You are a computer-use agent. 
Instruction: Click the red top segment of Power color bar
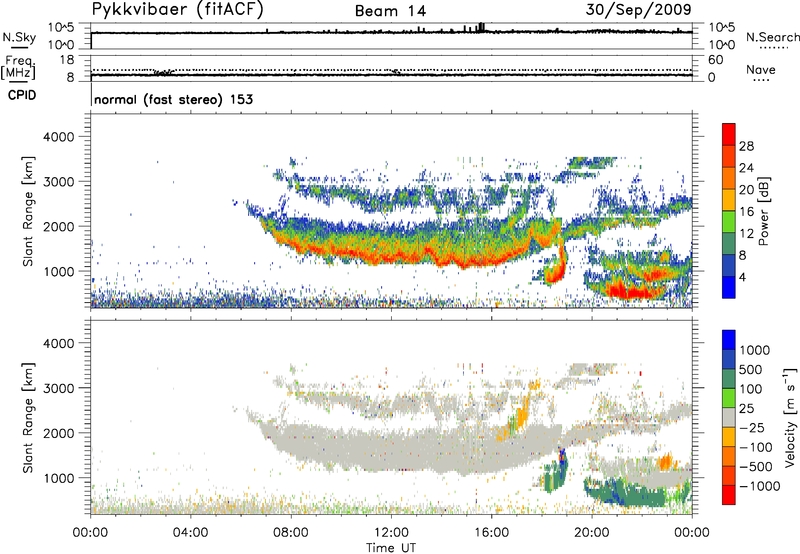[729, 134]
